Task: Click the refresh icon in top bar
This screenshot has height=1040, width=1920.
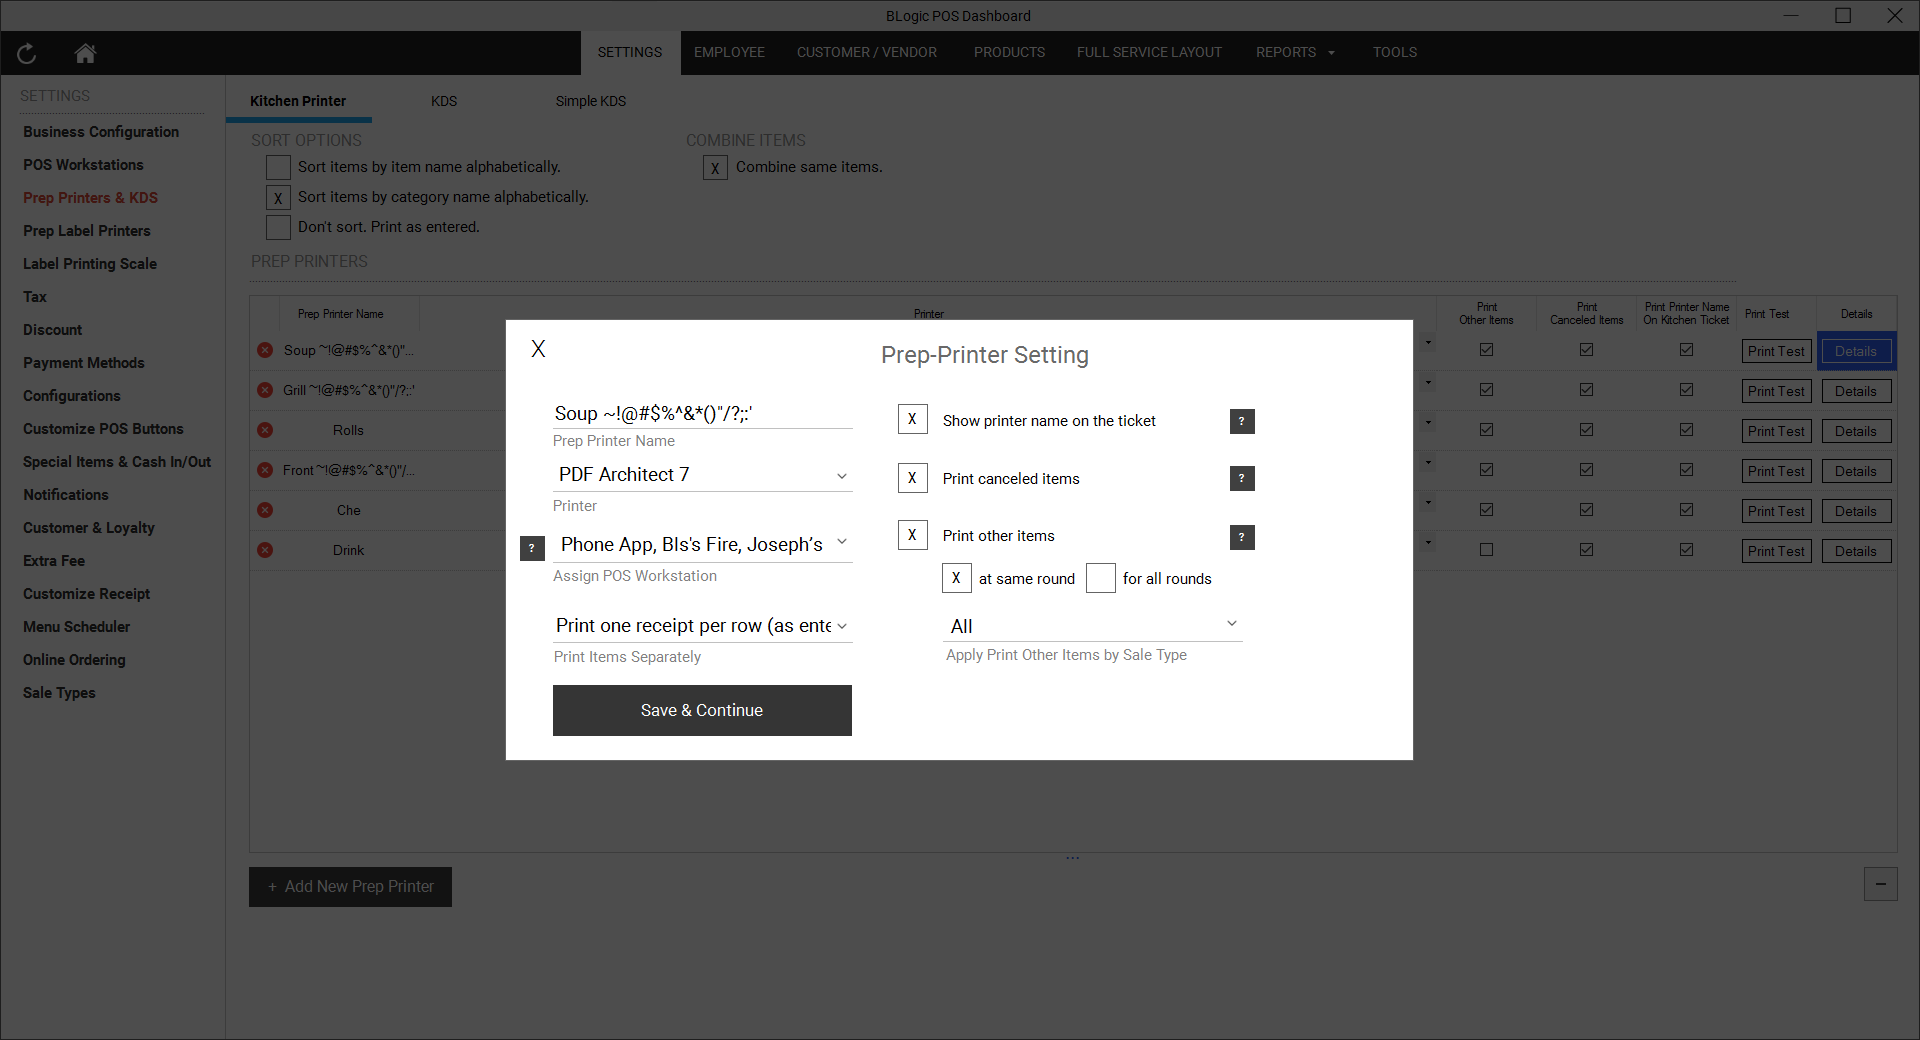Action: [27, 54]
